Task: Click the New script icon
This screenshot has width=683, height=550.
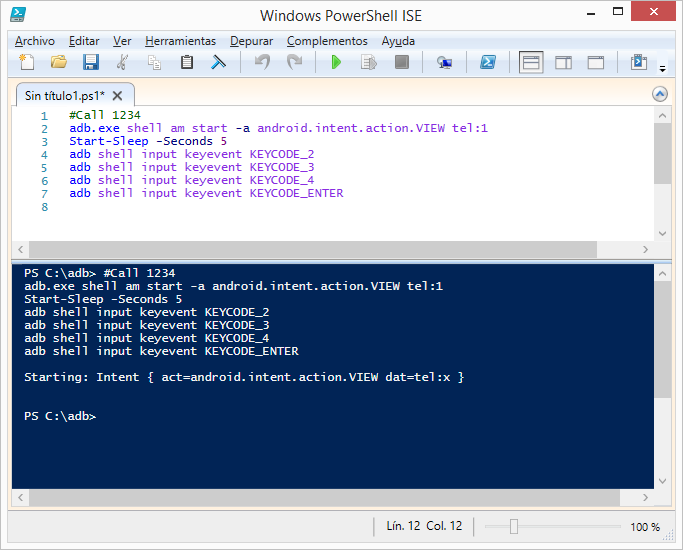Action: click(x=27, y=62)
